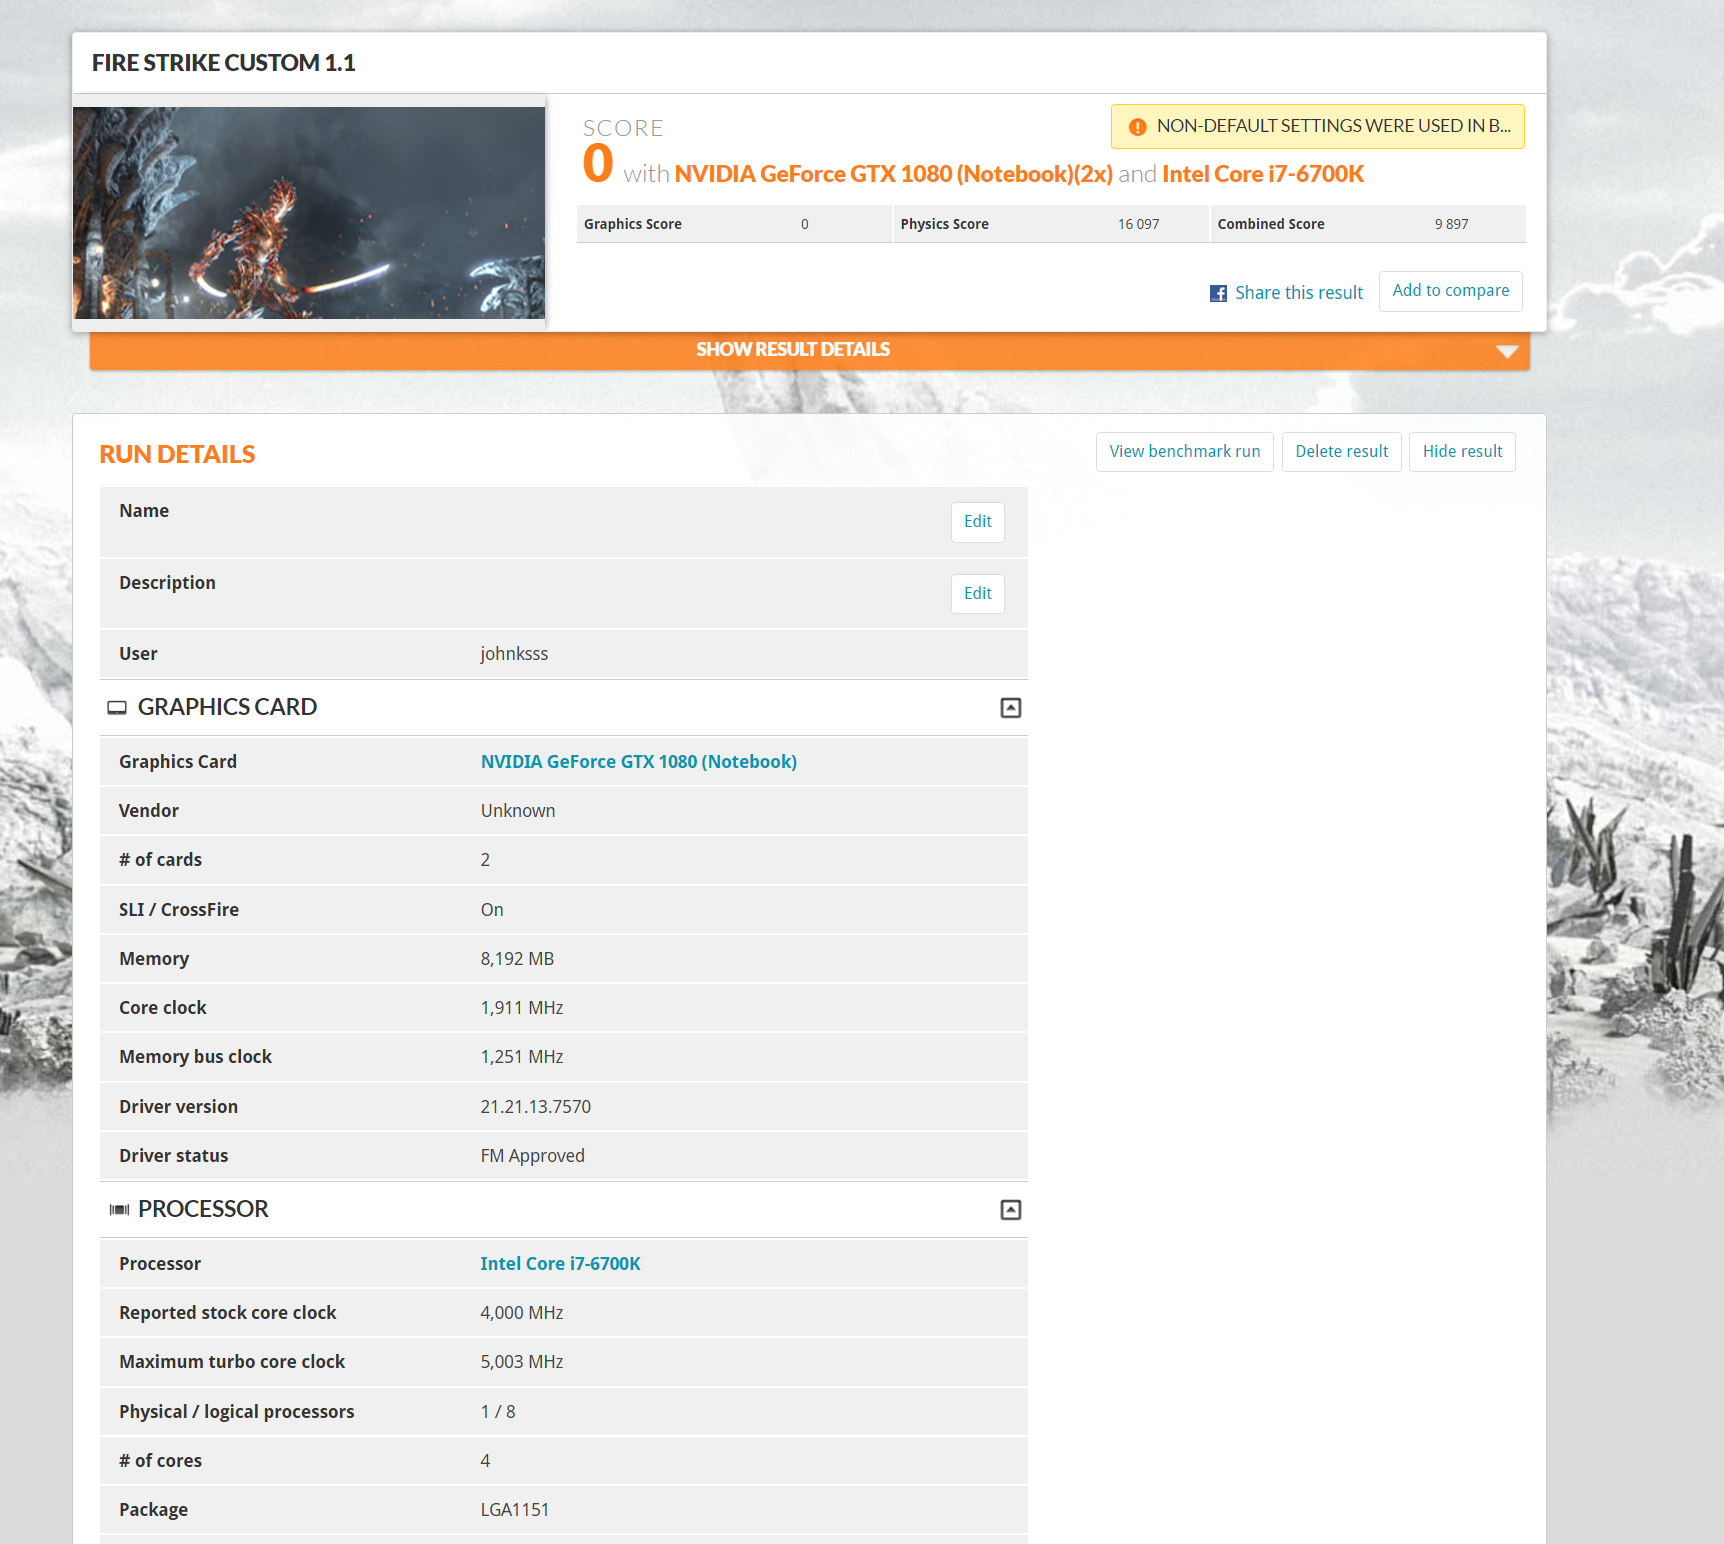Click Memory bus clock value 1,251 MHz
The image size is (1724, 1544).
pyautogui.click(x=522, y=1057)
